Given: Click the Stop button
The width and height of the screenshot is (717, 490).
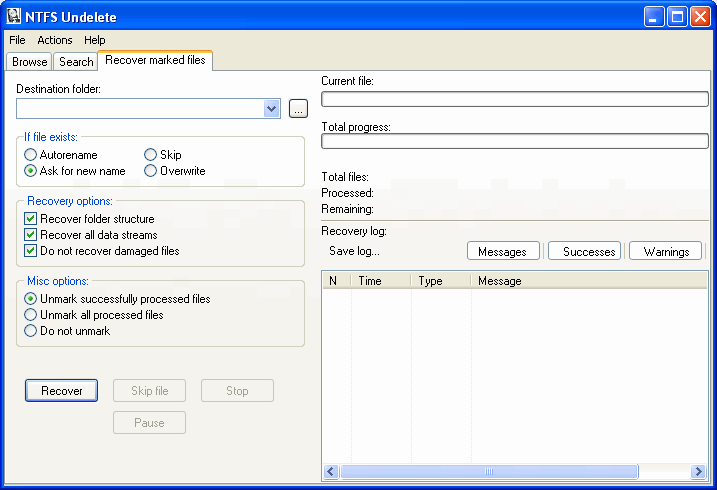Looking at the screenshot, I should 237,391.
